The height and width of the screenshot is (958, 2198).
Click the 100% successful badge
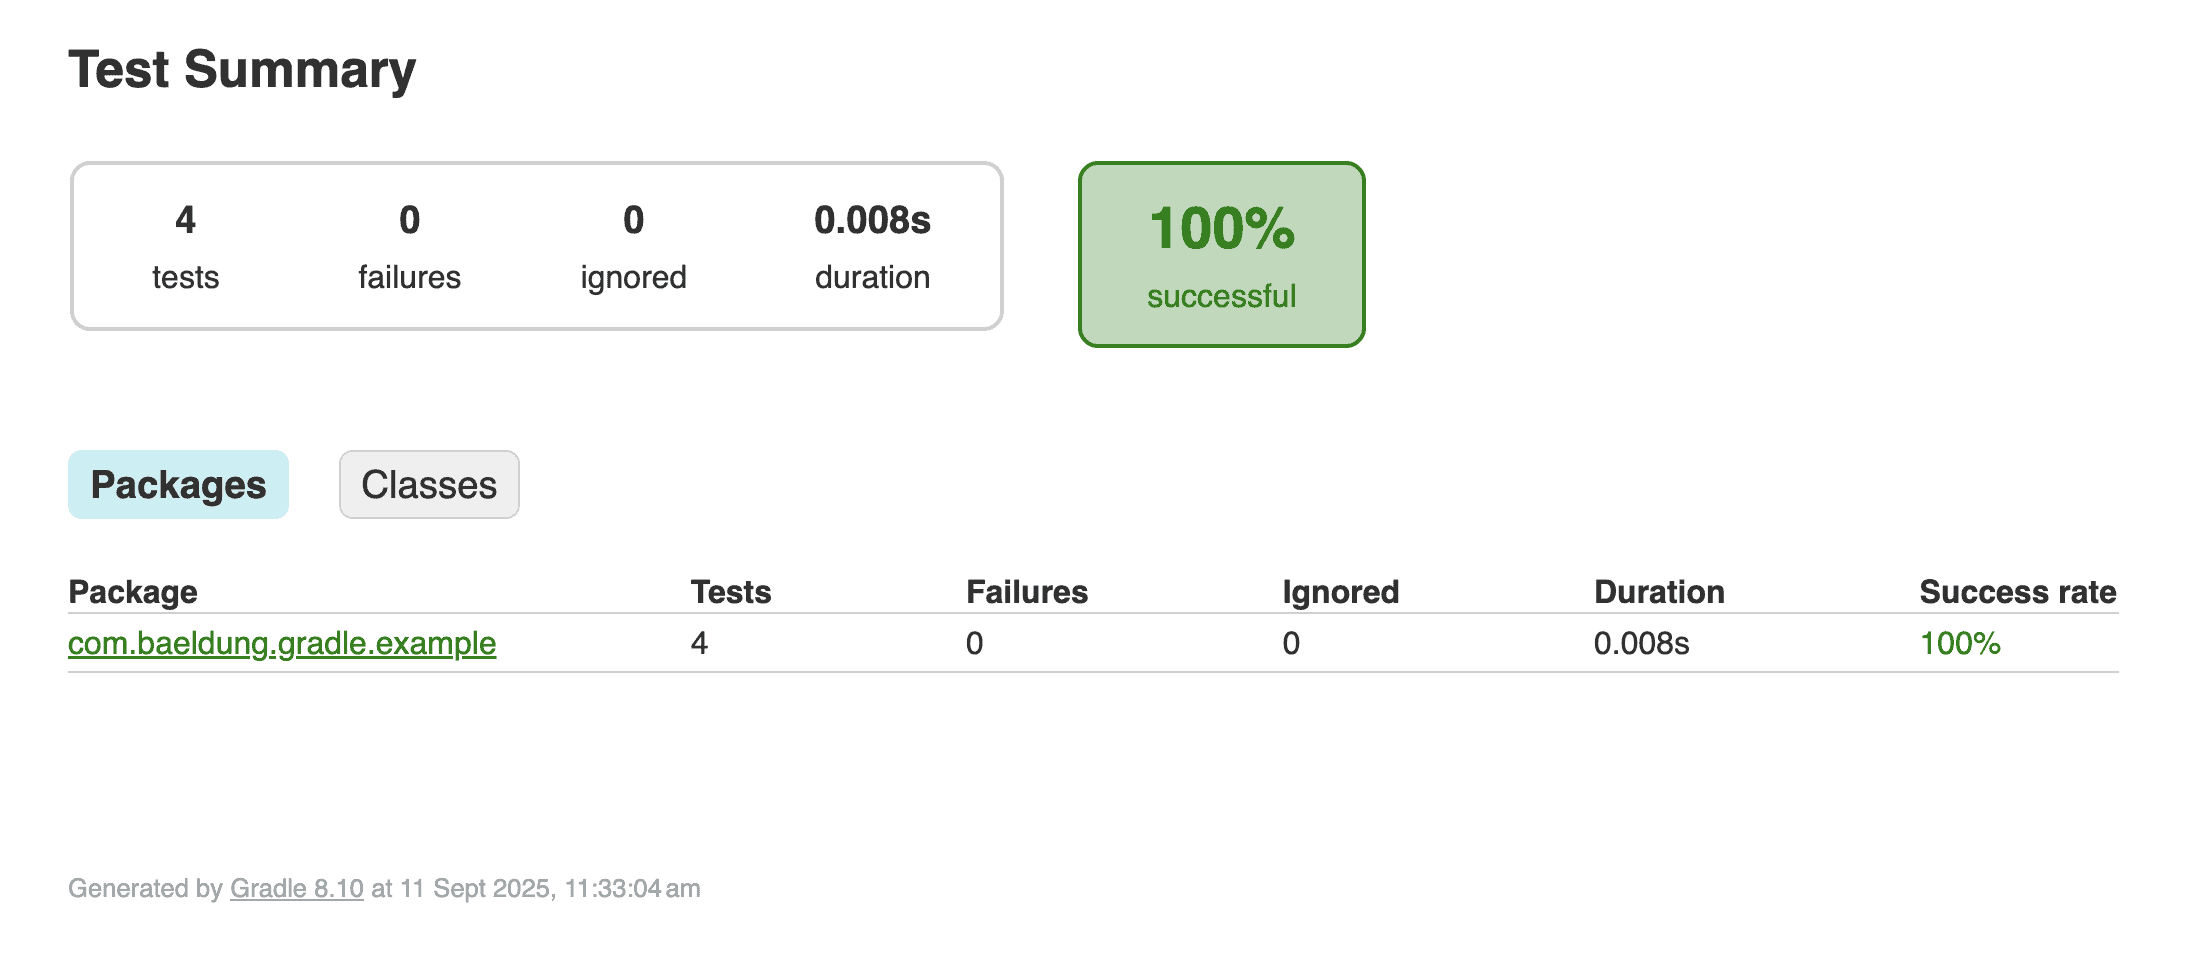pos(1221,252)
